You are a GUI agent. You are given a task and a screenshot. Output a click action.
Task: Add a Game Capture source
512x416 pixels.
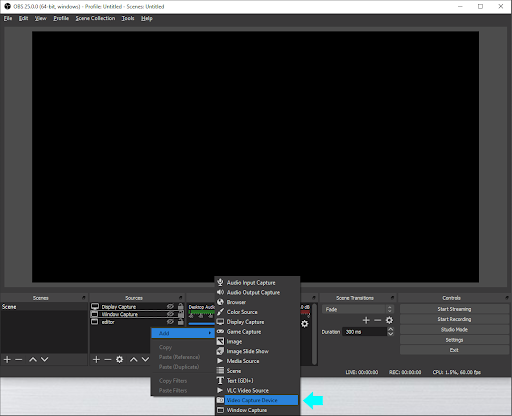[x=257, y=332]
